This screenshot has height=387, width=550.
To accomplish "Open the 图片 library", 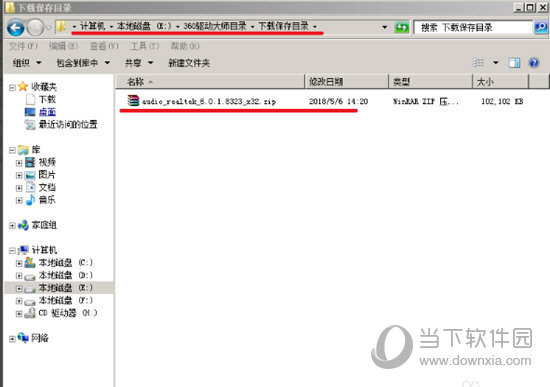I will point(47,174).
